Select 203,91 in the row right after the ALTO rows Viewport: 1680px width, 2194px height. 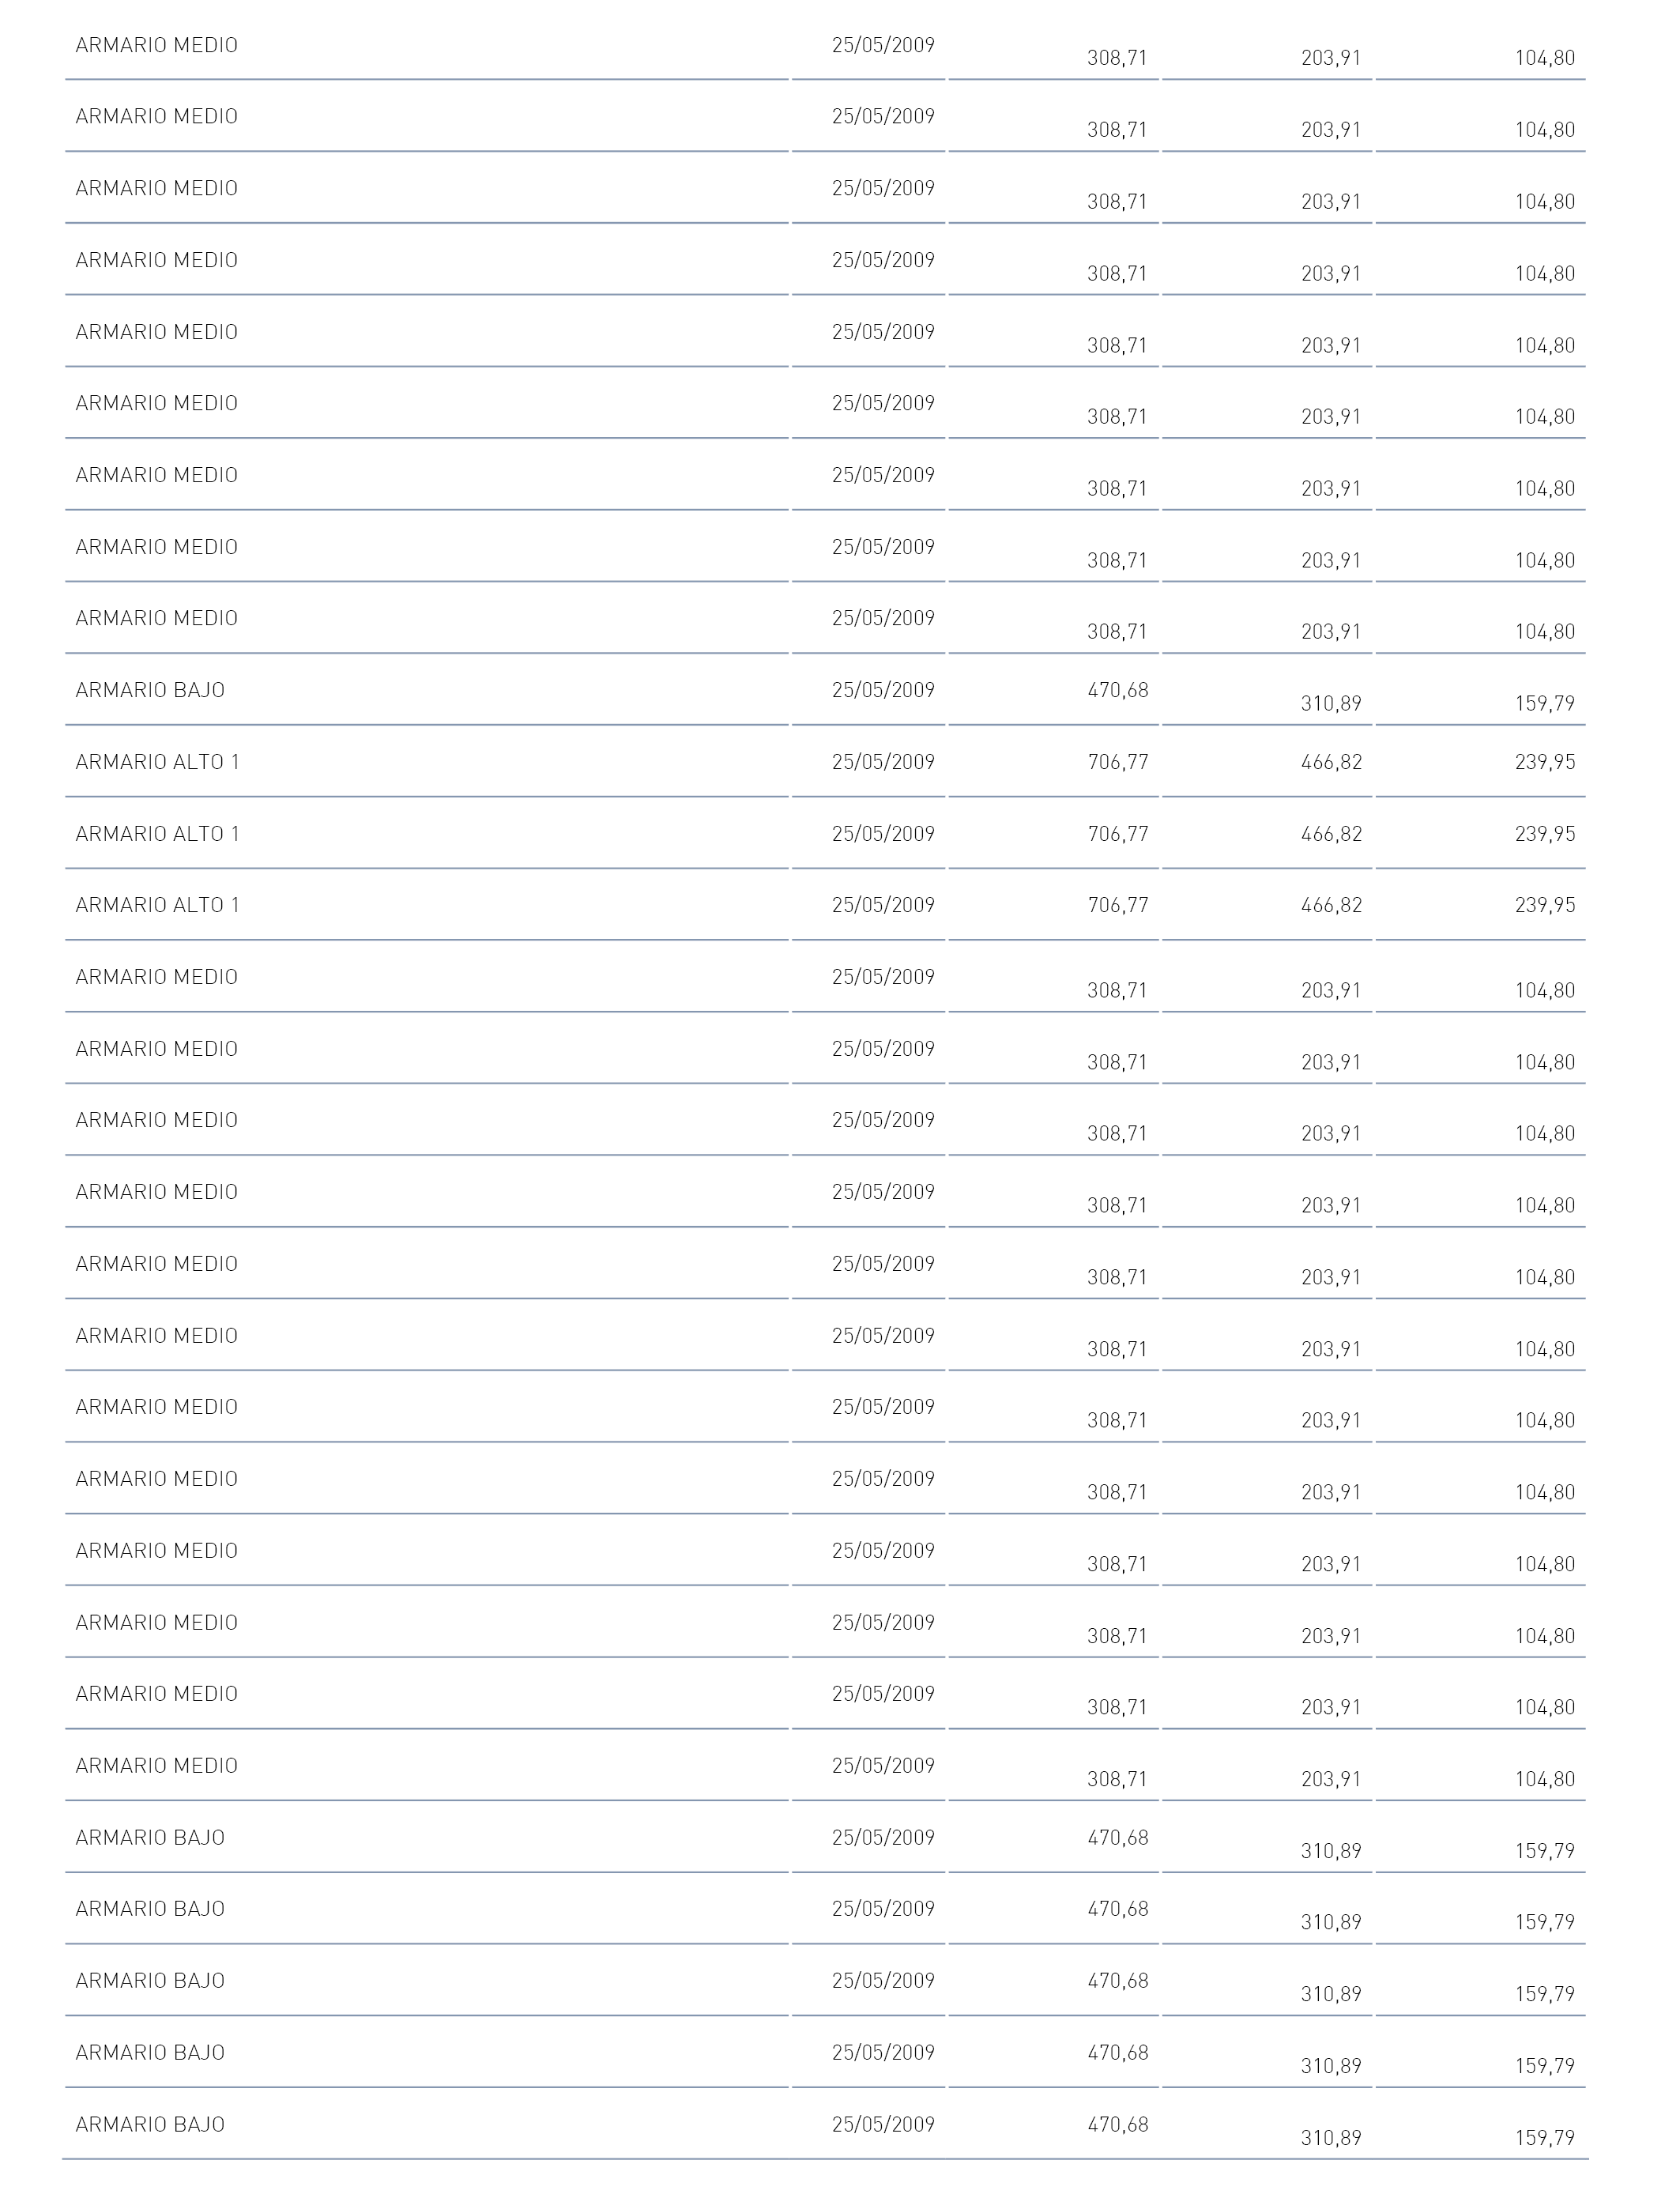(1331, 990)
